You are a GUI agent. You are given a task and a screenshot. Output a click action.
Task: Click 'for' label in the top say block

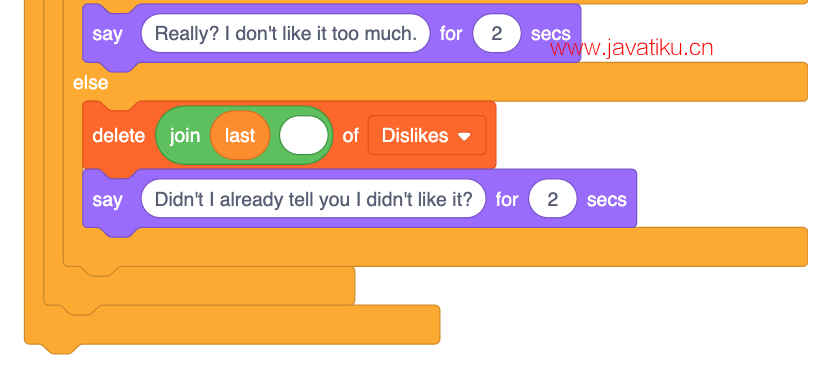click(x=451, y=33)
